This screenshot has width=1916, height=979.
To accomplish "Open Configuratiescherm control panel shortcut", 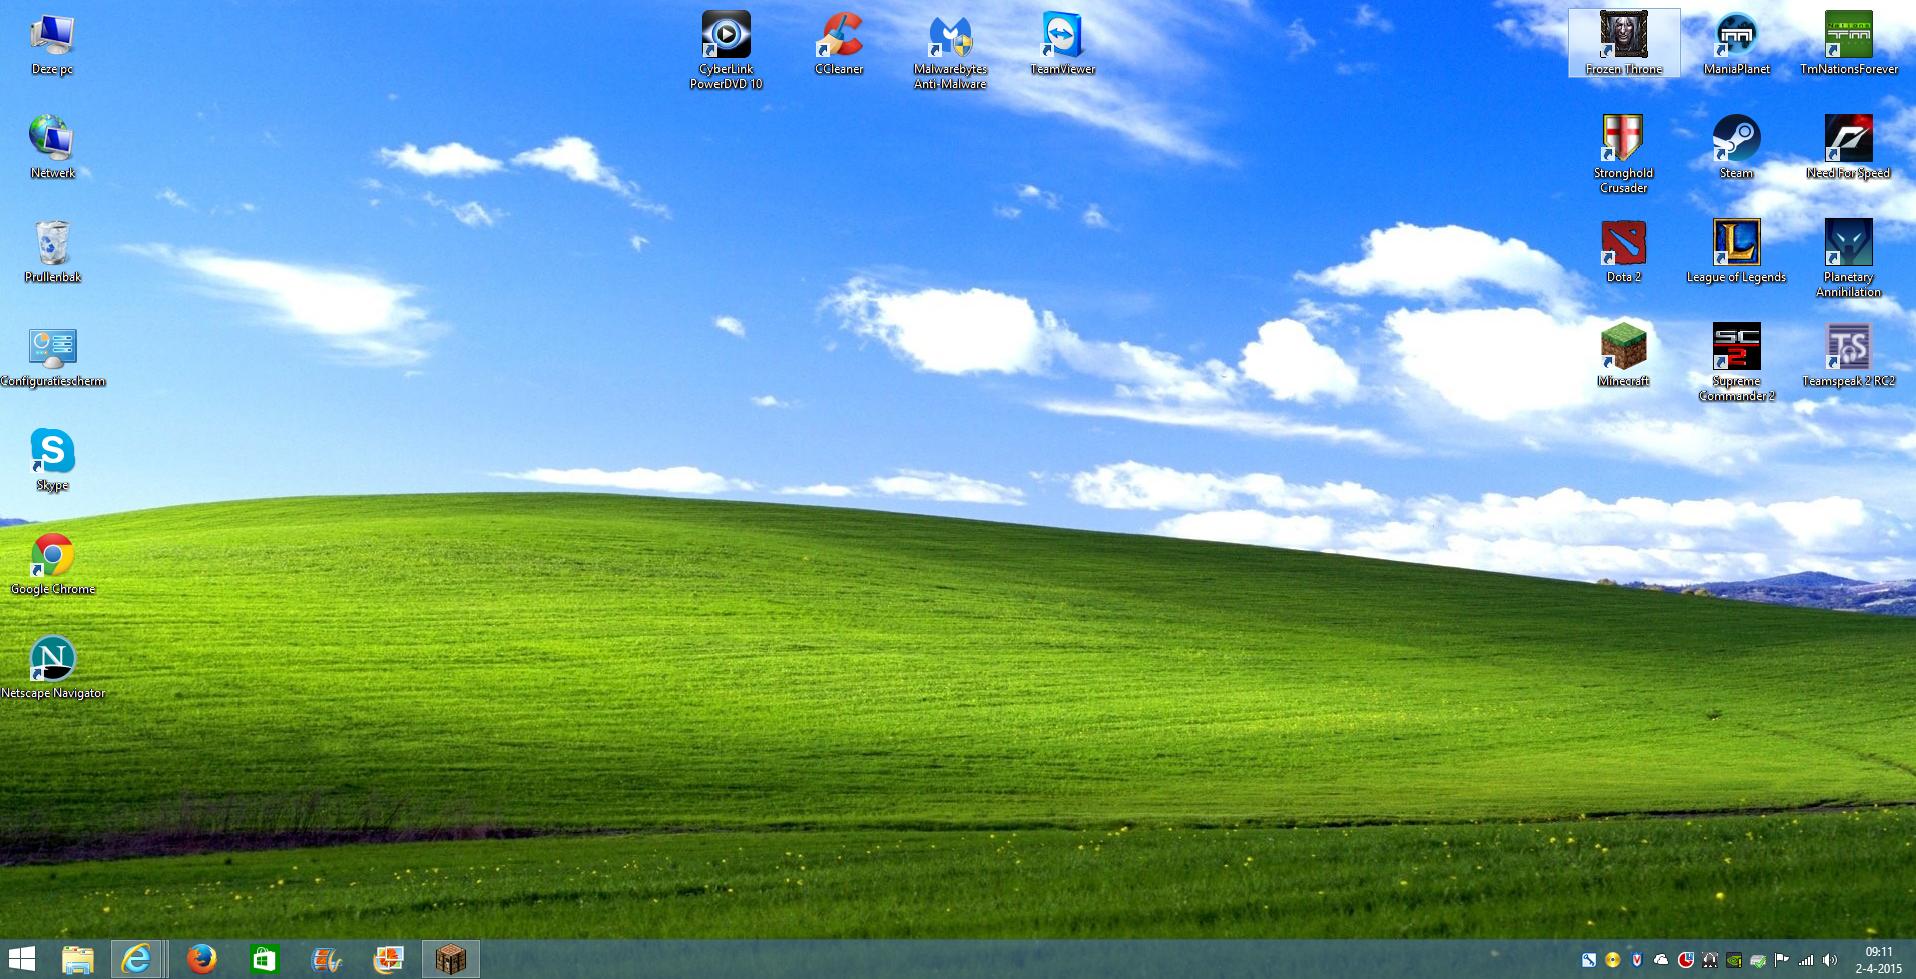I will (52, 357).
